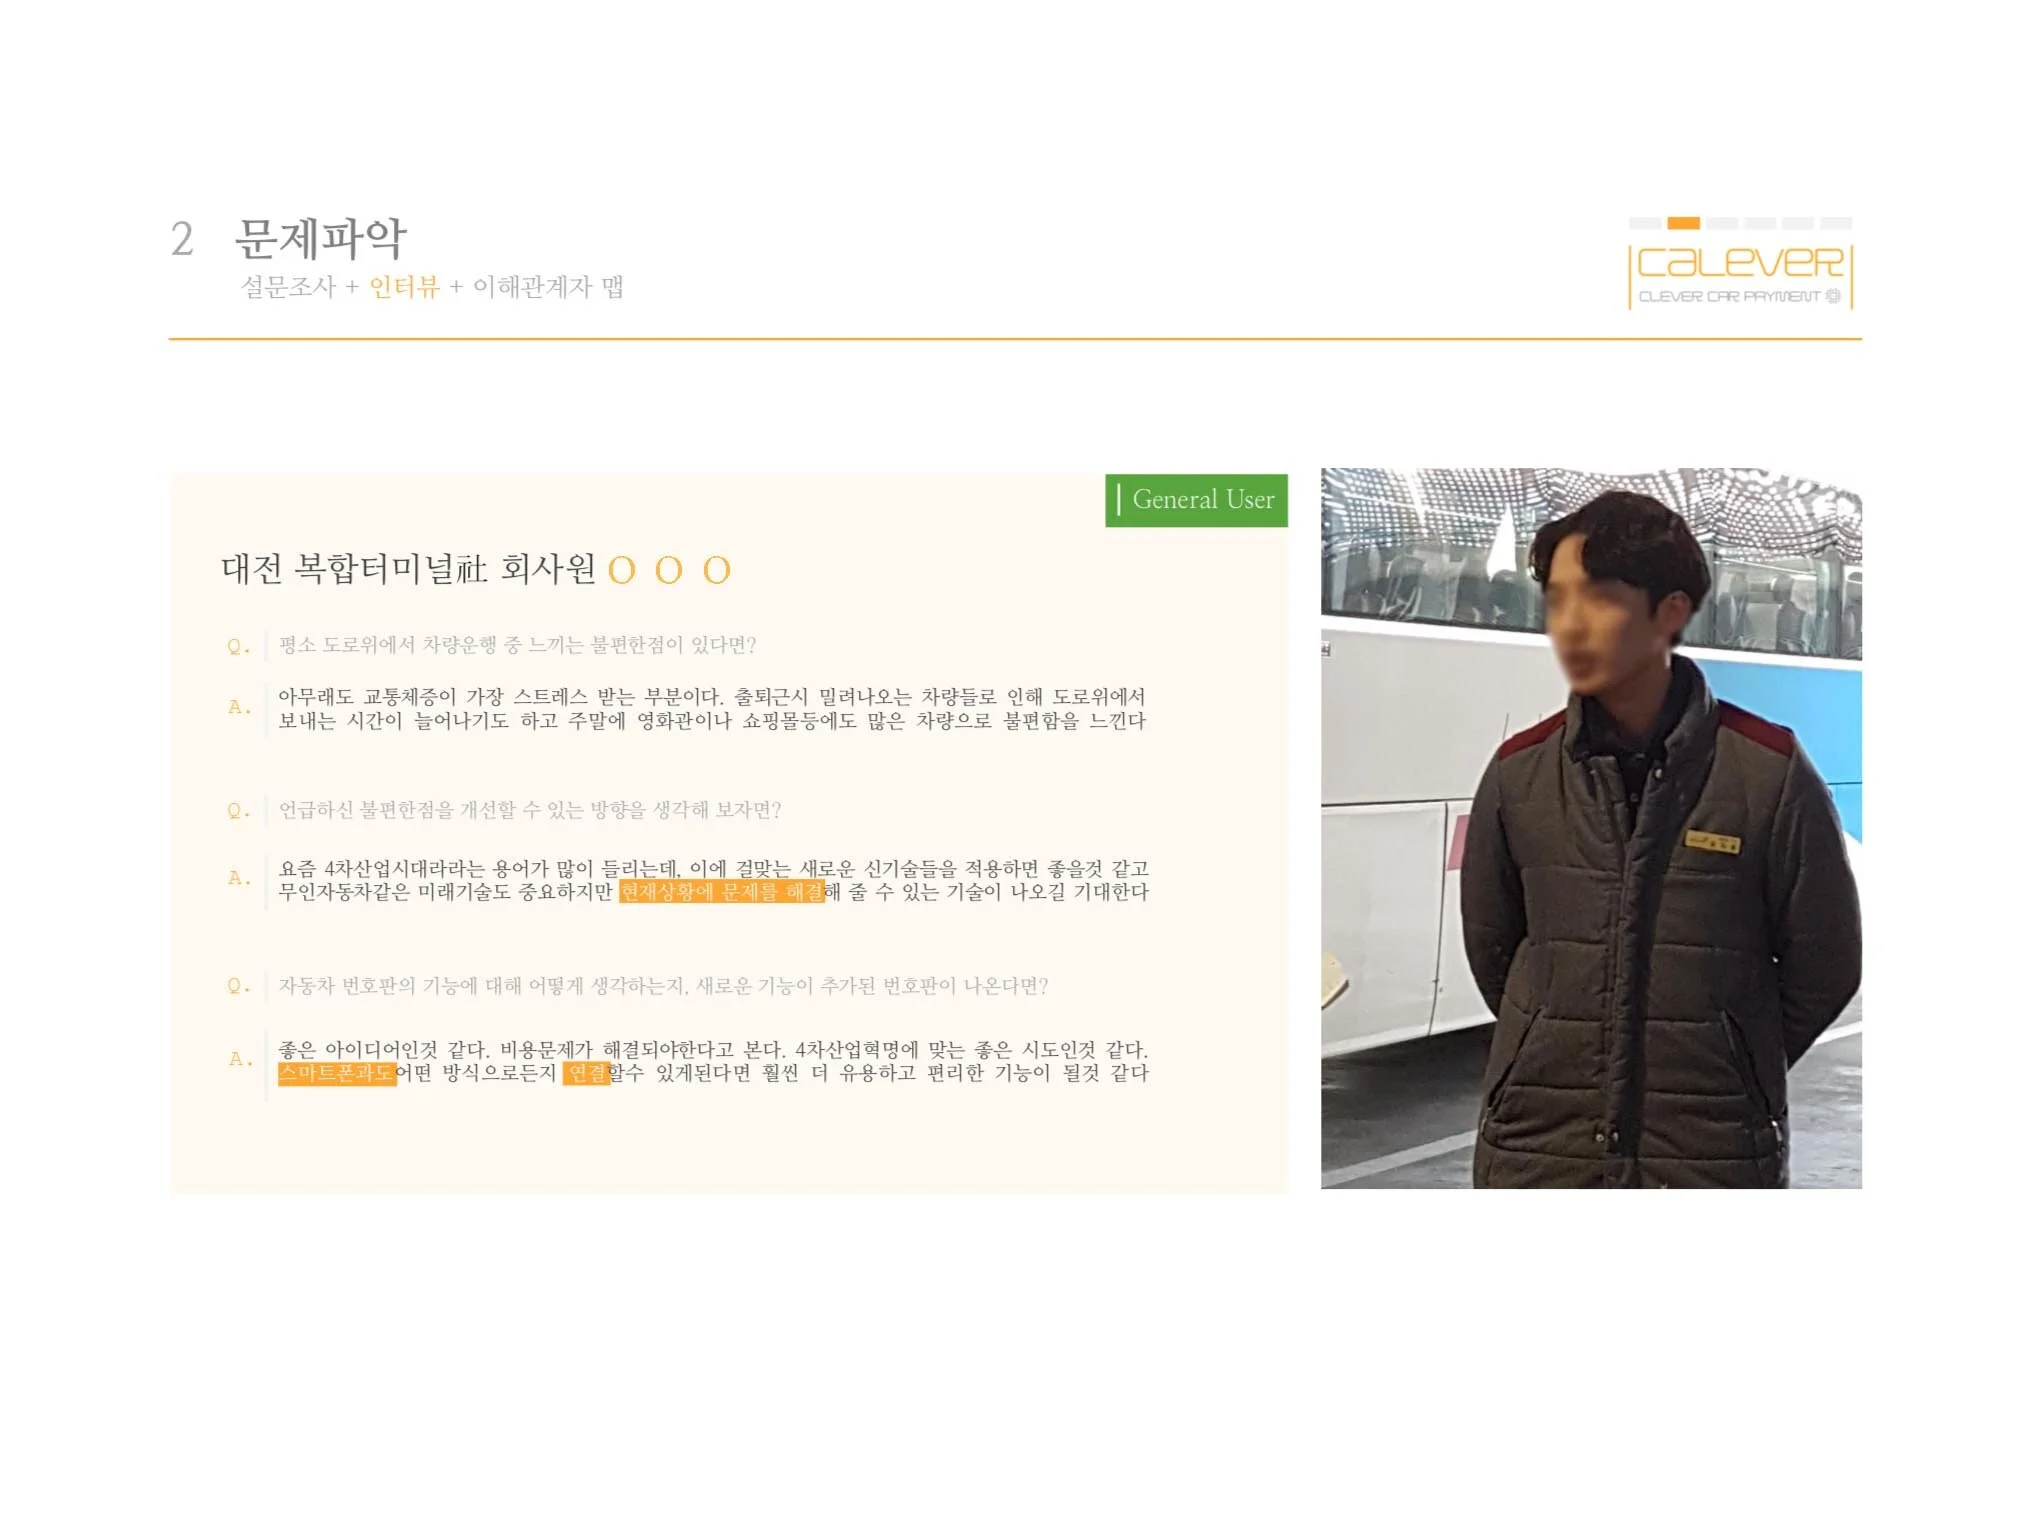2024x1514 pixels.
Task: Click the A. marker beside 아무래도 교통체증이 answer
Action: tap(239, 707)
